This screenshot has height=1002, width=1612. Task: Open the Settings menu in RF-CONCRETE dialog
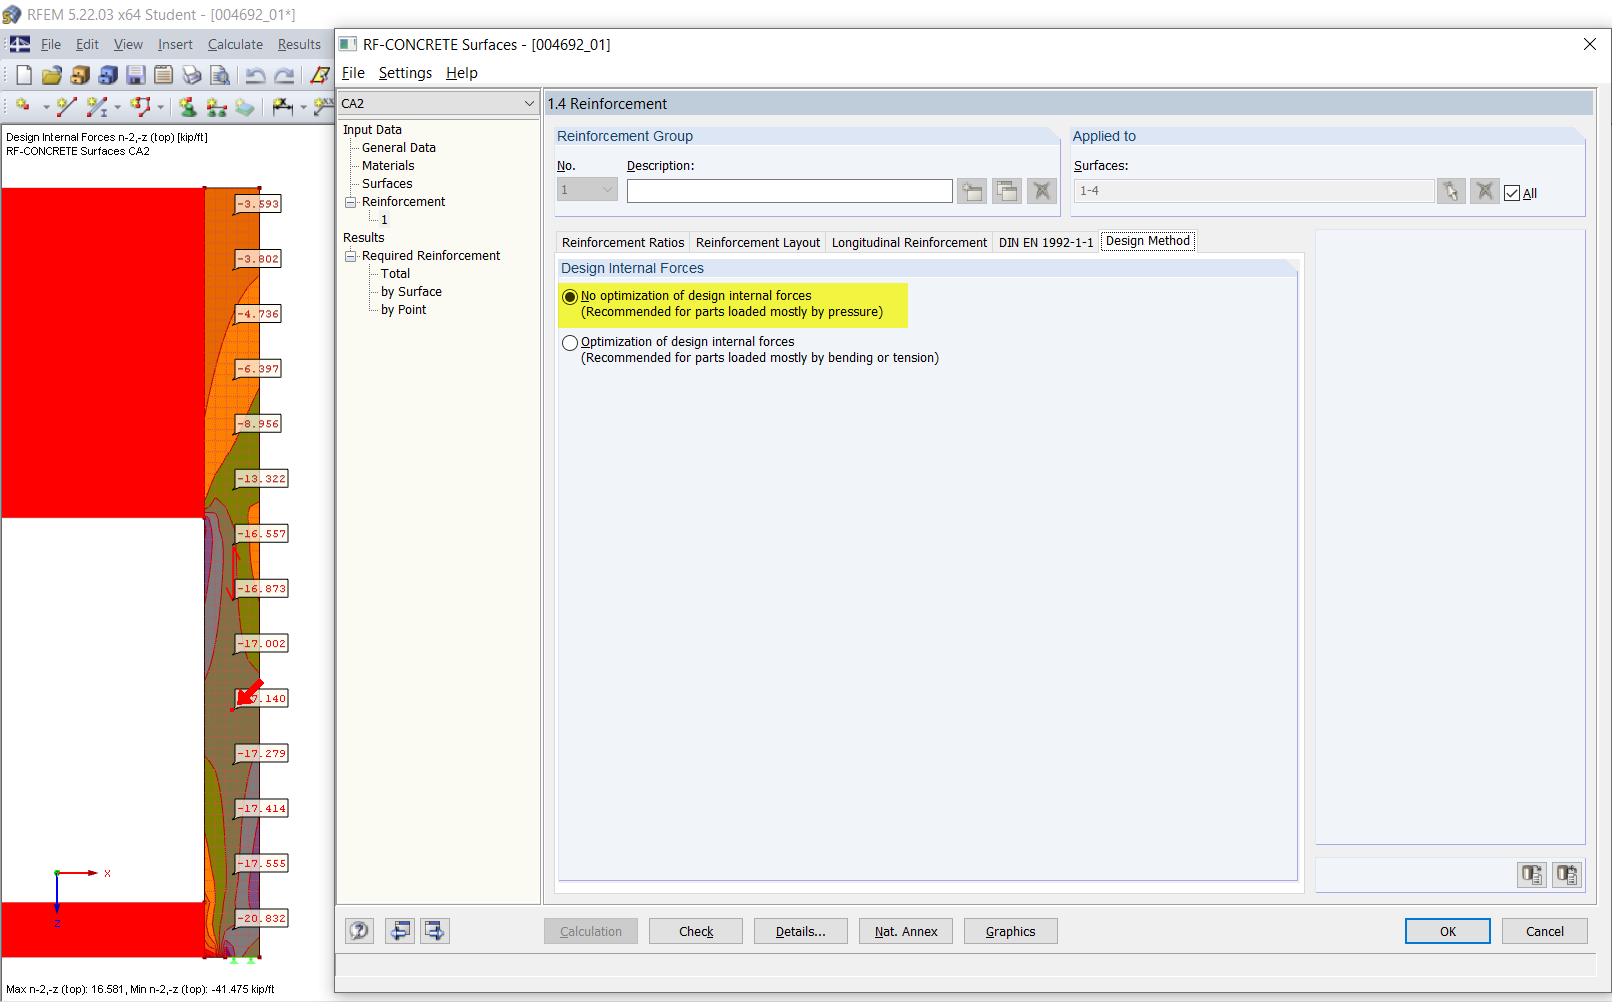pos(405,73)
